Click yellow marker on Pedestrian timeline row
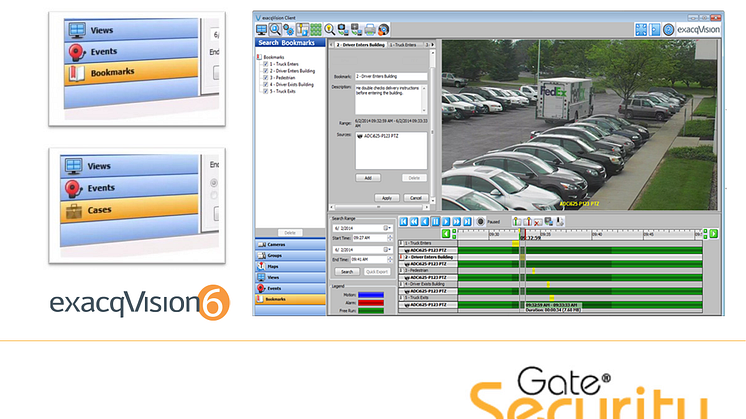Image resolution: width=746 pixels, height=419 pixels. [534, 271]
